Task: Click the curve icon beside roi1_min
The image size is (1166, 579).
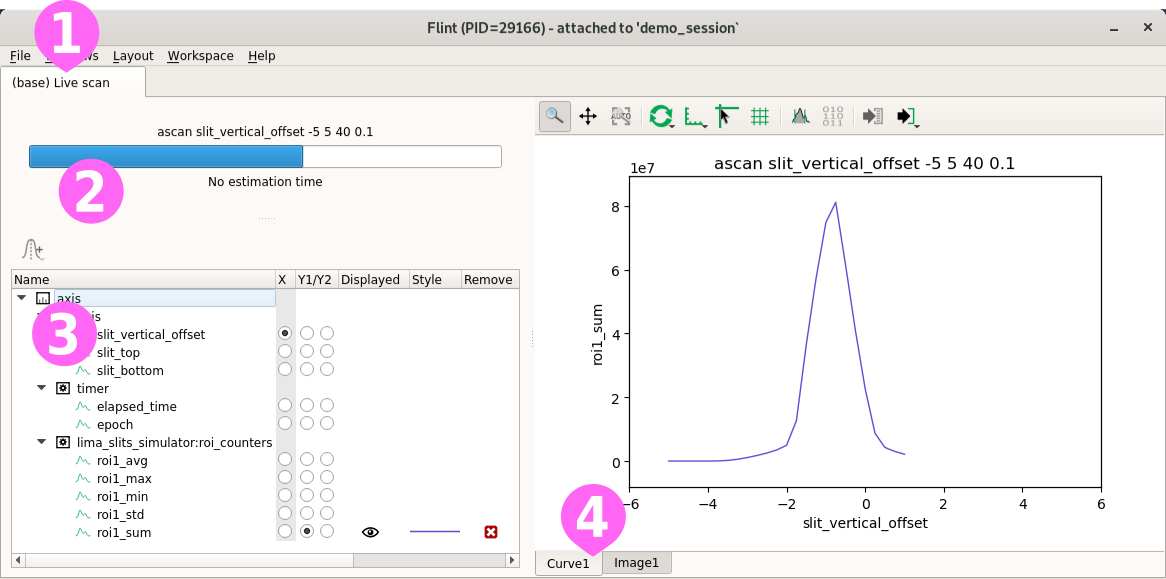Action: click(x=83, y=496)
